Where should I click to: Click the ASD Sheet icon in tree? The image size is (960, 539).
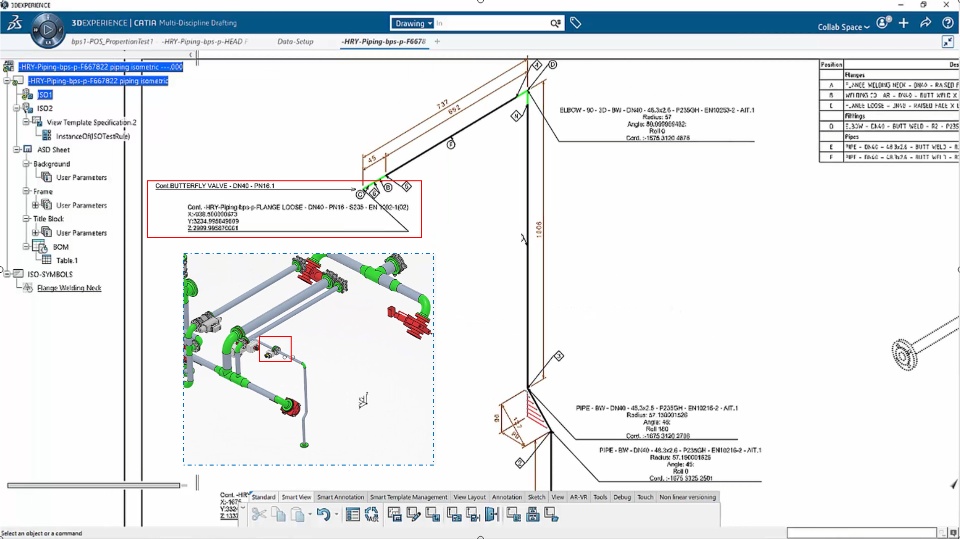pos(28,149)
